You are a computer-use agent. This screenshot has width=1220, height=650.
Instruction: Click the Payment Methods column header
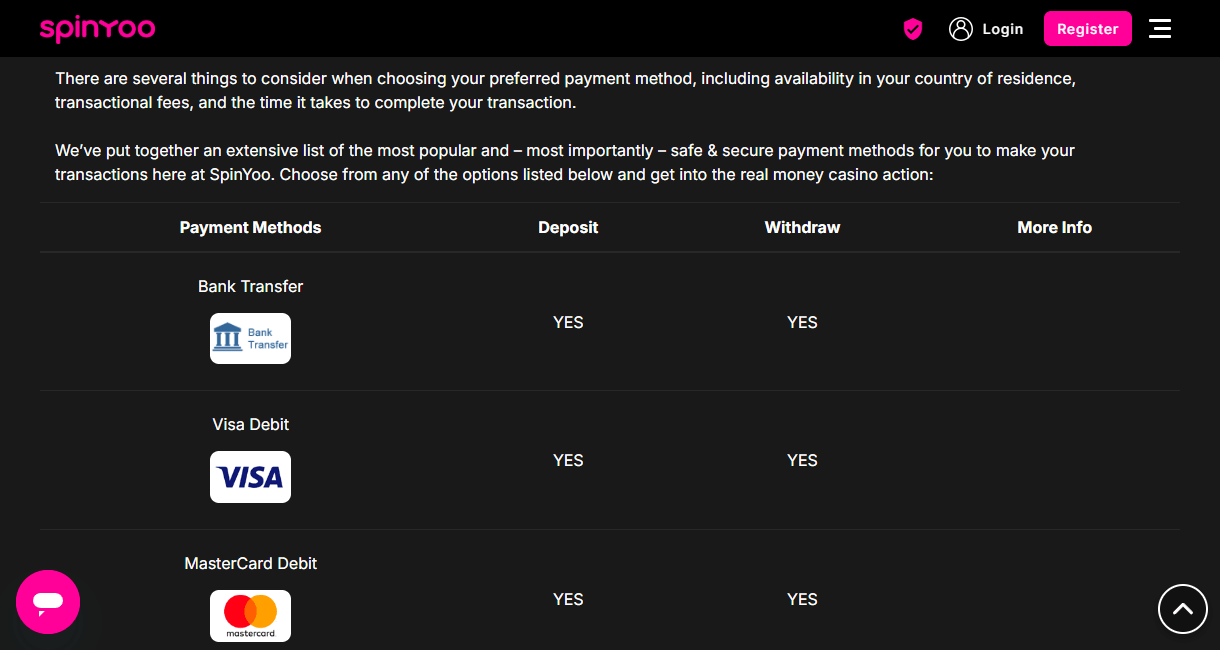click(250, 227)
